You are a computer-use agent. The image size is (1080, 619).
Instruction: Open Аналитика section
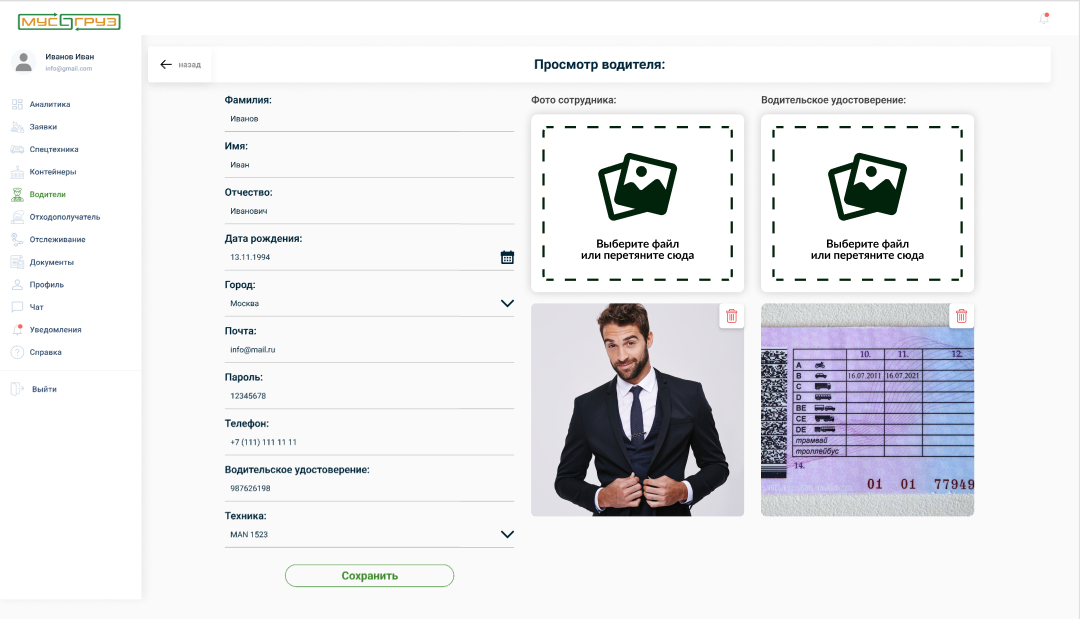(x=50, y=105)
